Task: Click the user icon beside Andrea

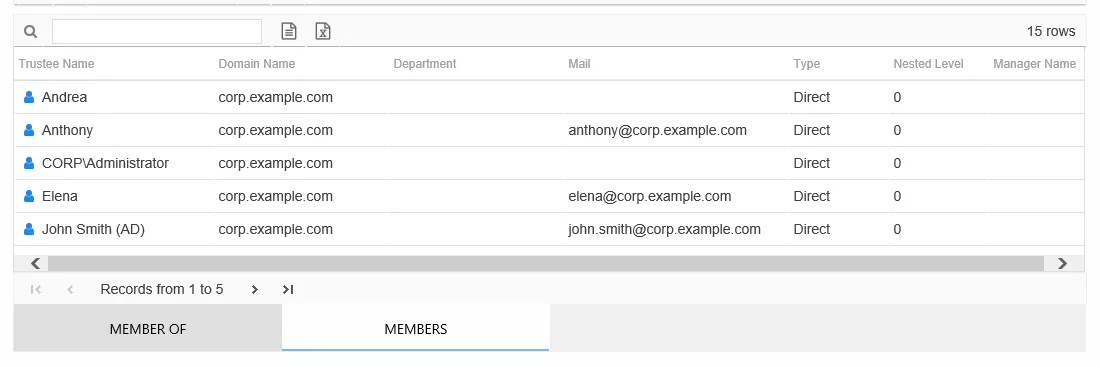Action: click(29, 98)
